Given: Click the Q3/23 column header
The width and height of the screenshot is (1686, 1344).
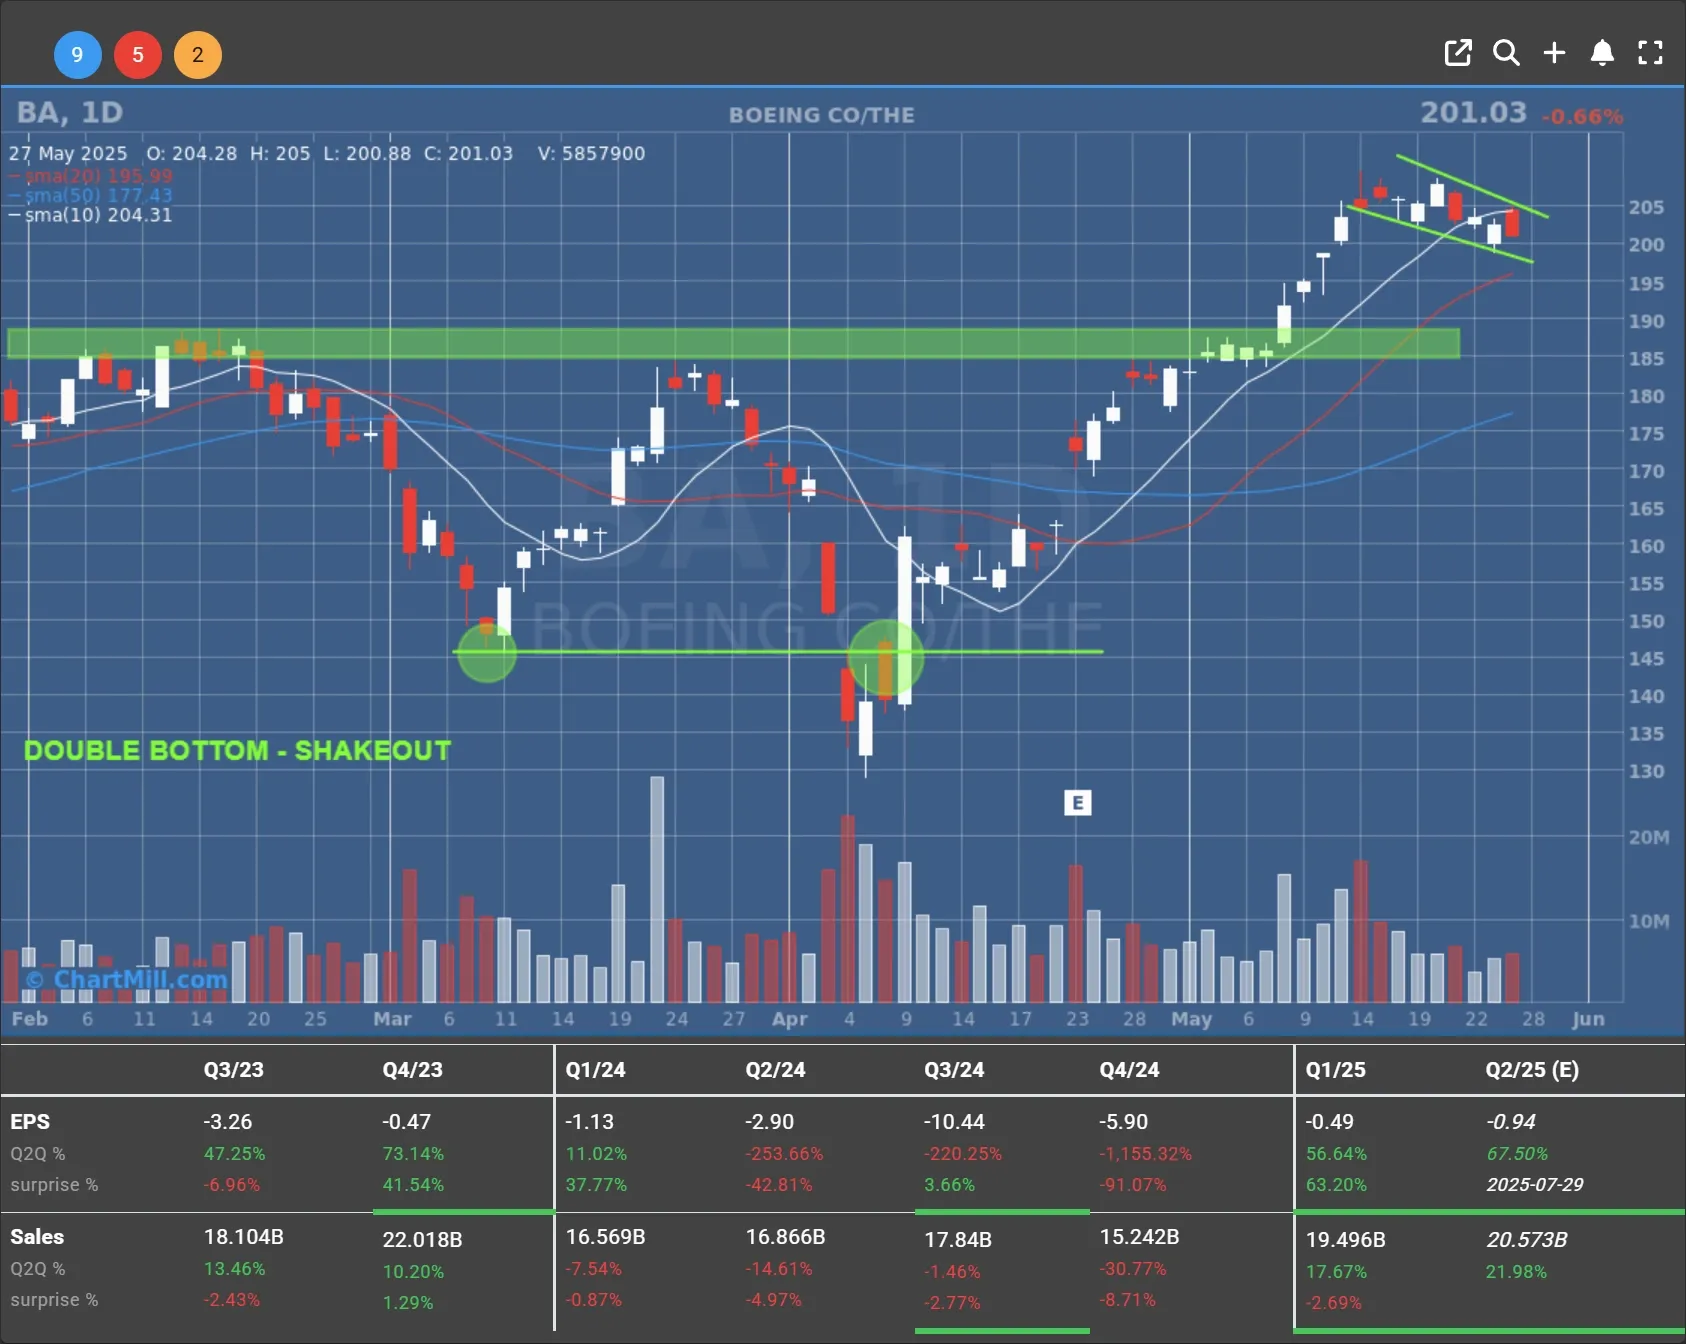Looking at the screenshot, I should pyautogui.click(x=234, y=1070).
